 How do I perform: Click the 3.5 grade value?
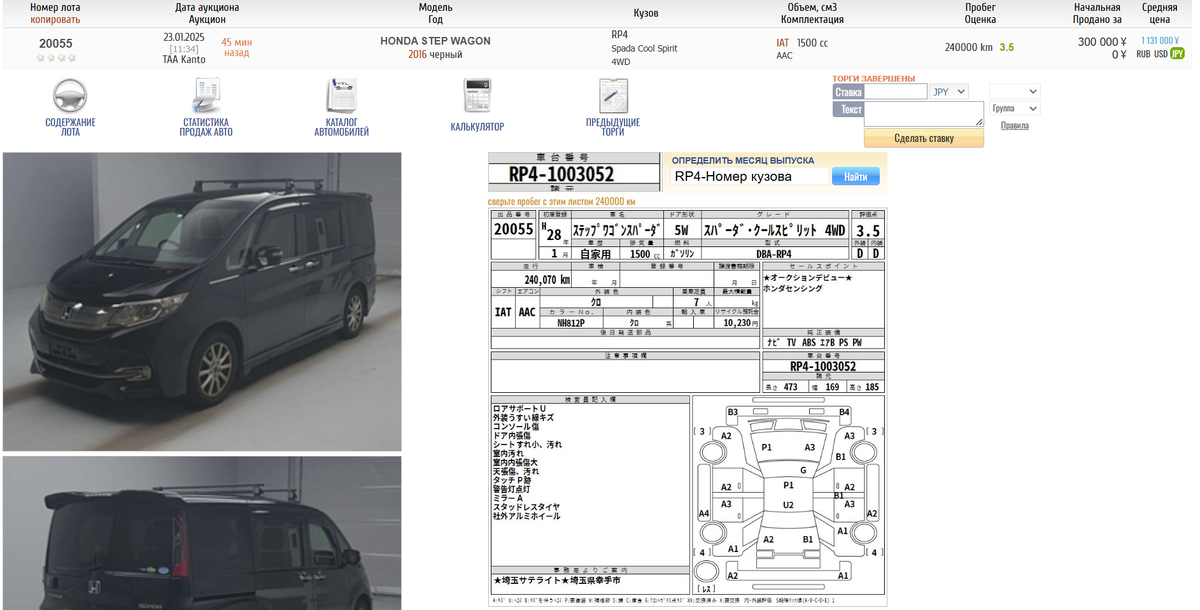(x=1007, y=47)
